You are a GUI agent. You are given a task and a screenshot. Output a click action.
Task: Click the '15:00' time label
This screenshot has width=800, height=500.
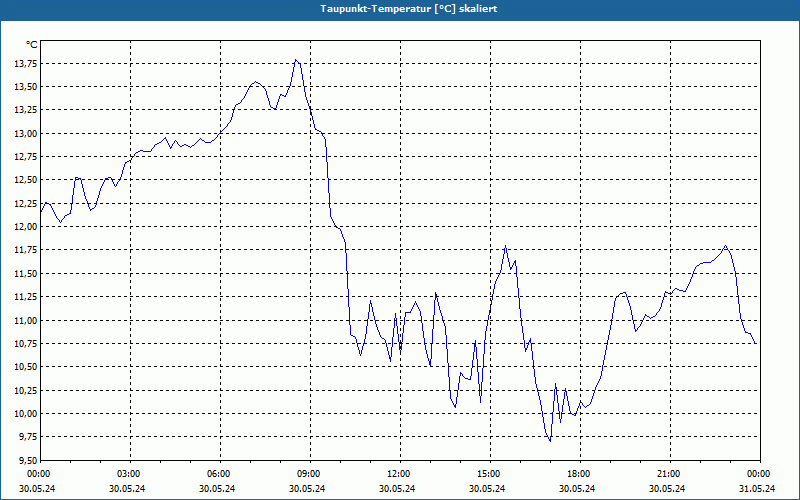(490, 474)
